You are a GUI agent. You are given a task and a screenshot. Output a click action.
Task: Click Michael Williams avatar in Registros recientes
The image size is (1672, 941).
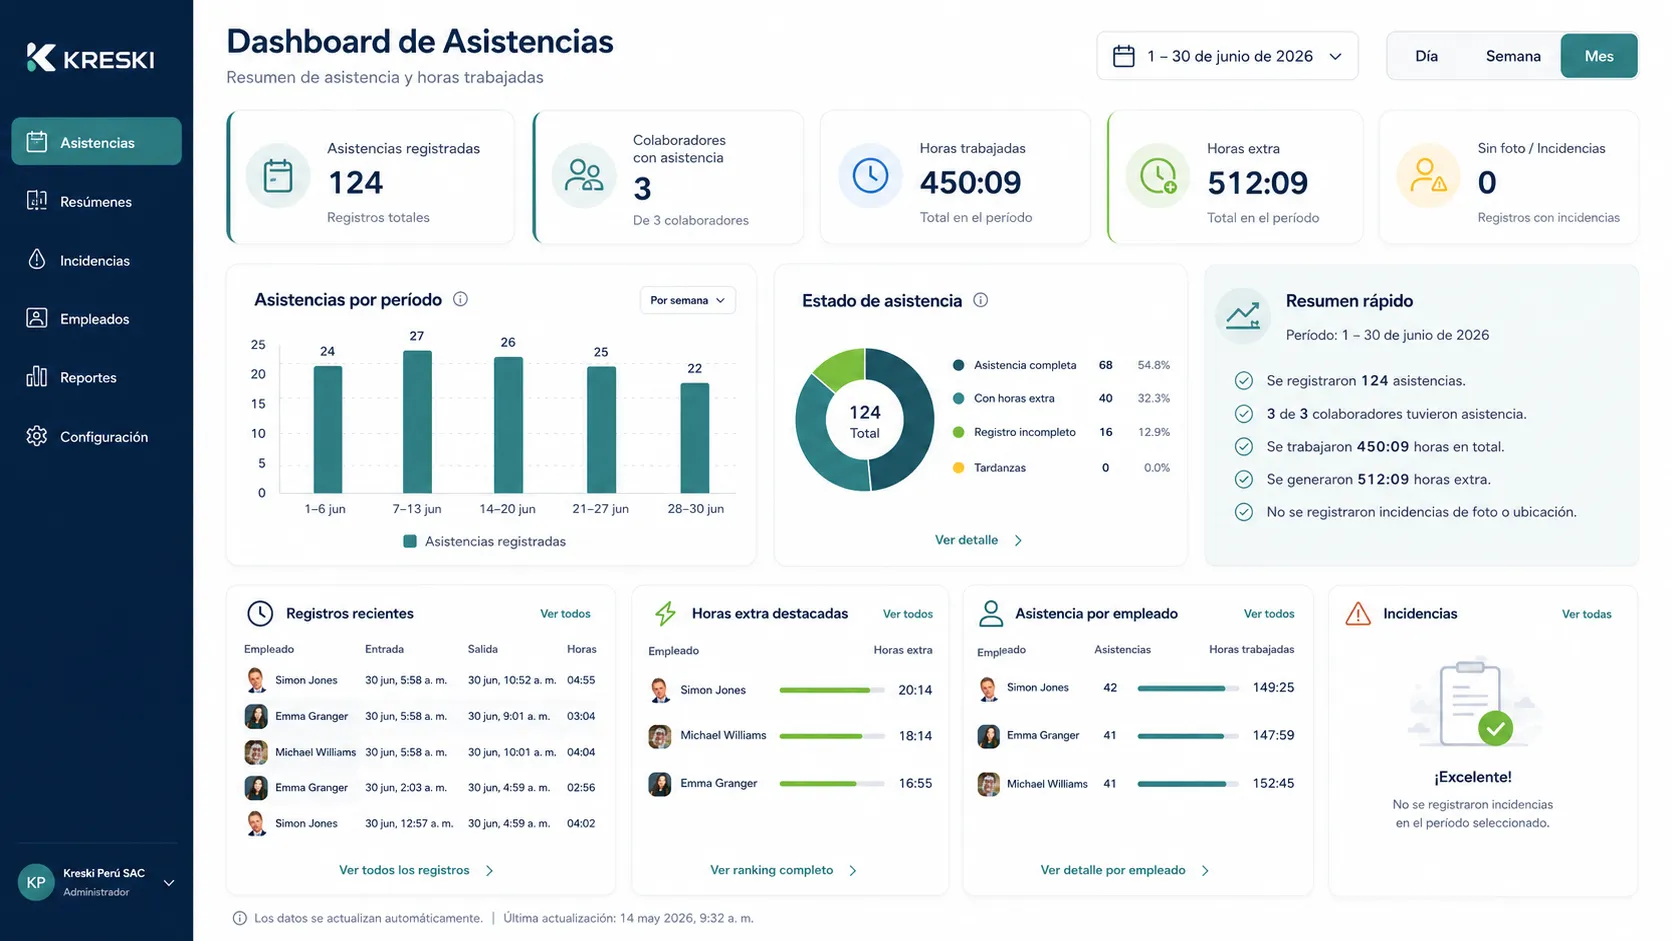(256, 752)
